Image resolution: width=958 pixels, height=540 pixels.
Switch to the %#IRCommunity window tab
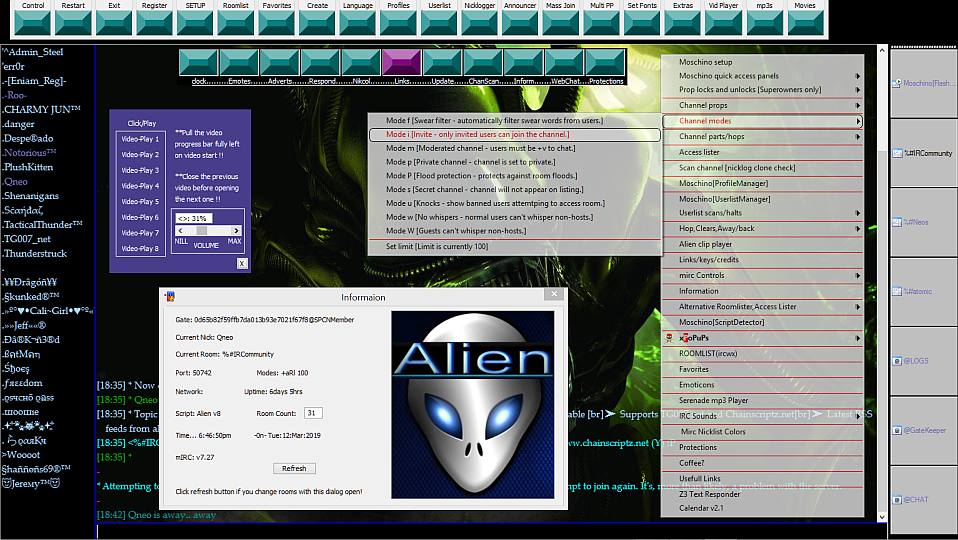(x=924, y=153)
